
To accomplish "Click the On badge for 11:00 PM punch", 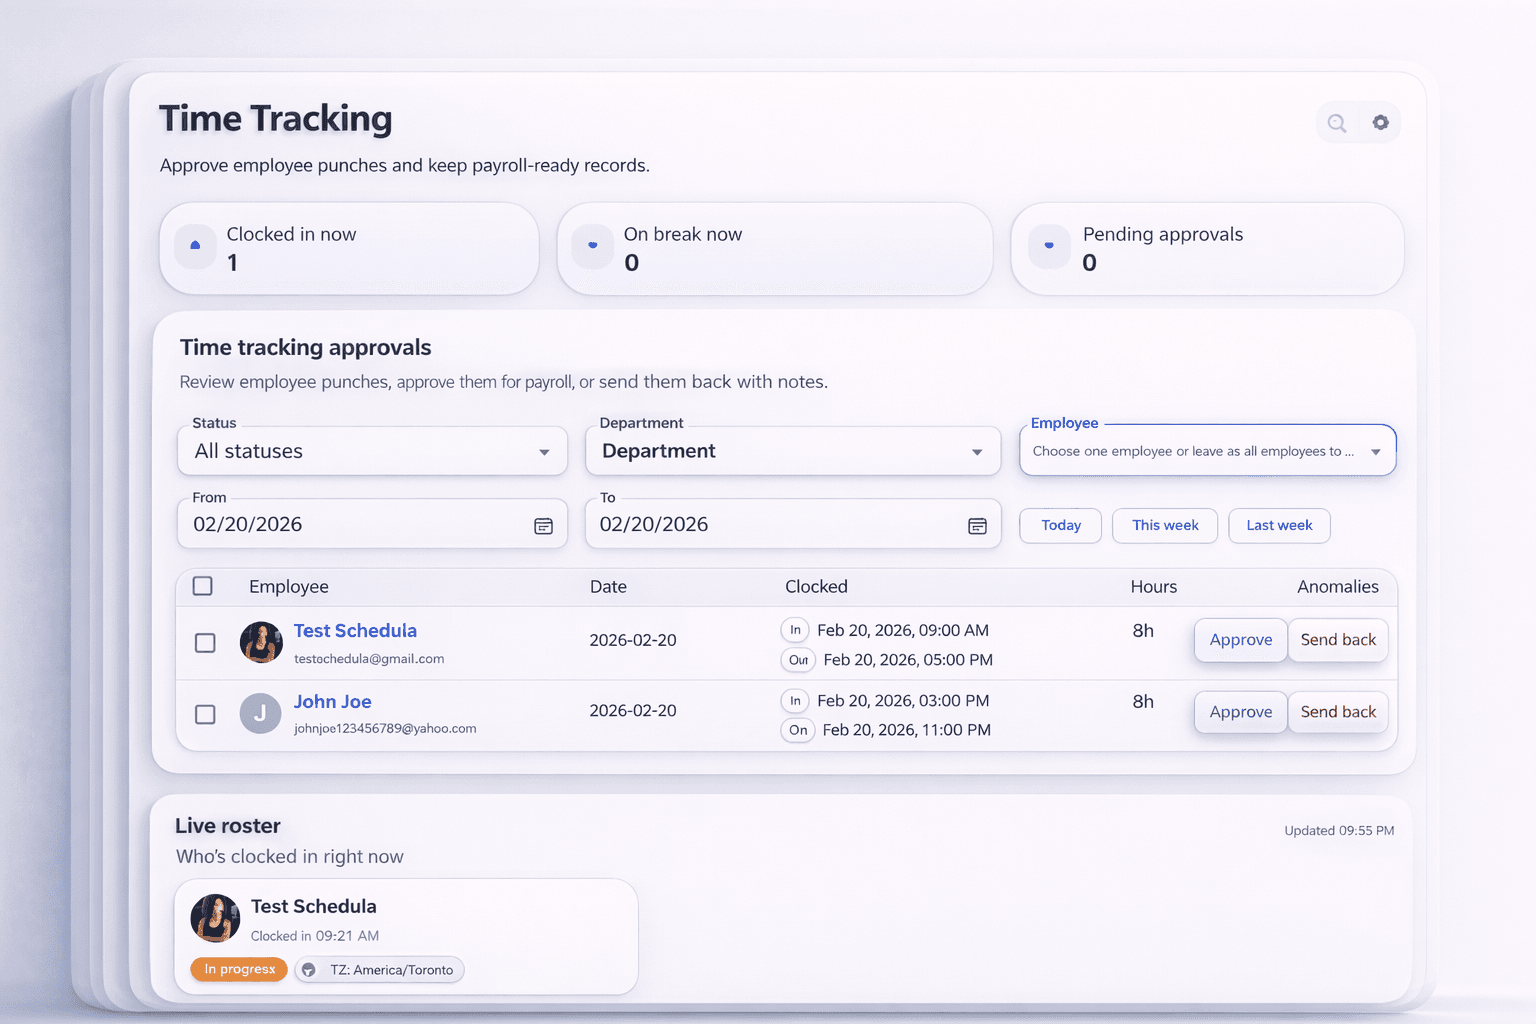I will point(798,730).
